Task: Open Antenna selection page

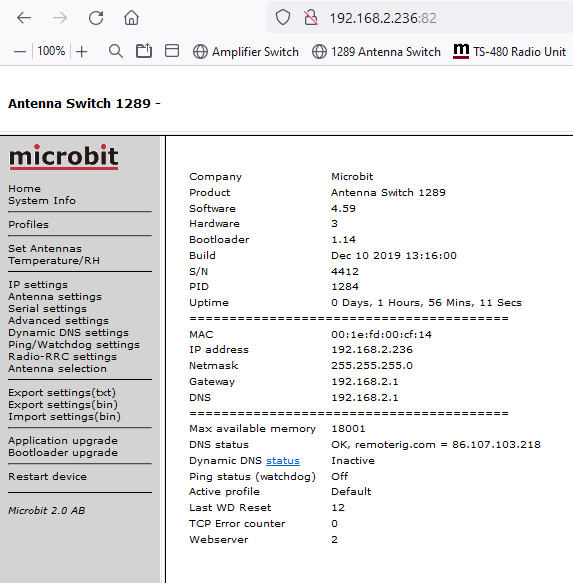Action: [x=57, y=368]
